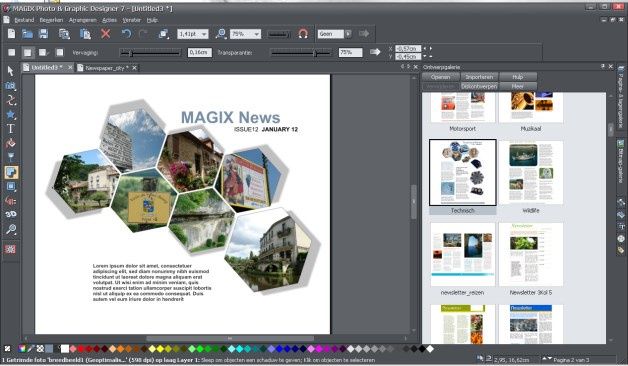Select the Photo tool camera icon
Image resolution: width=628 pixels, height=366 pixels.
click(x=10, y=86)
